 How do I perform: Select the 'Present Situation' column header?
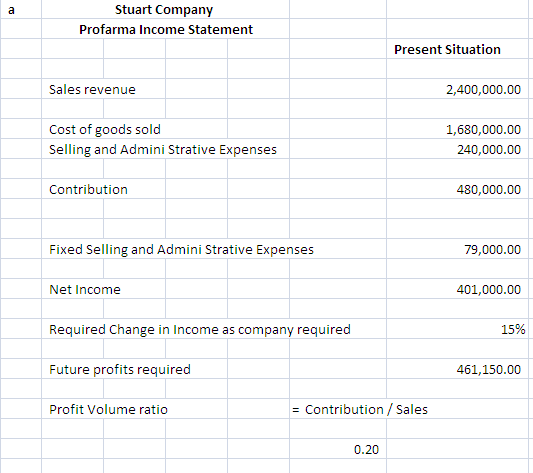(x=447, y=50)
